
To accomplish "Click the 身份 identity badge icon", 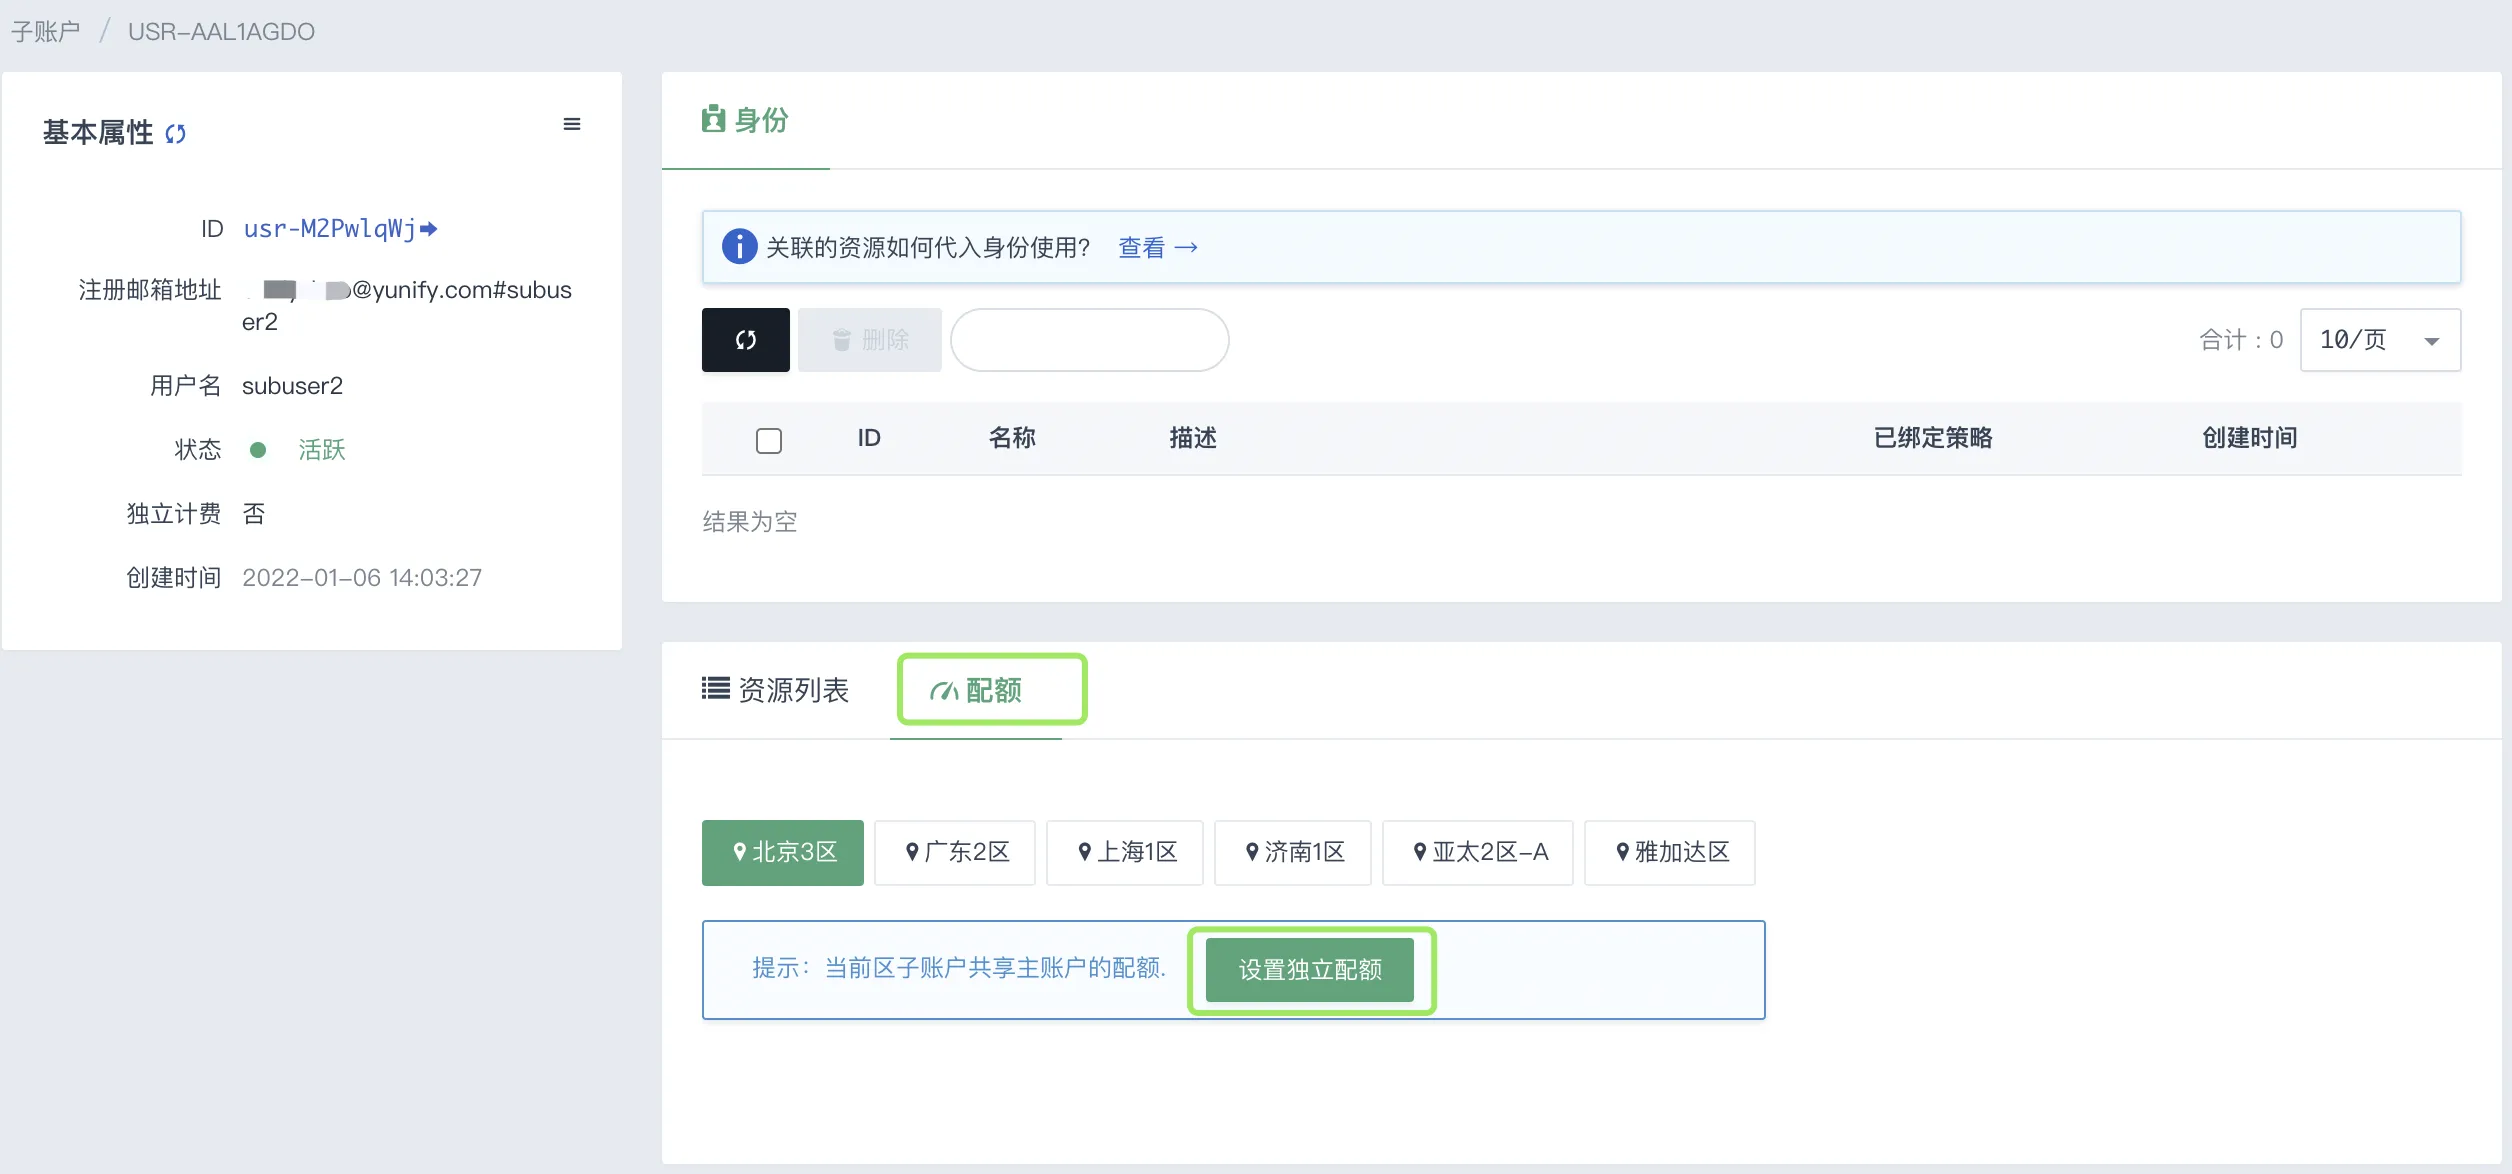I will click(713, 119).
